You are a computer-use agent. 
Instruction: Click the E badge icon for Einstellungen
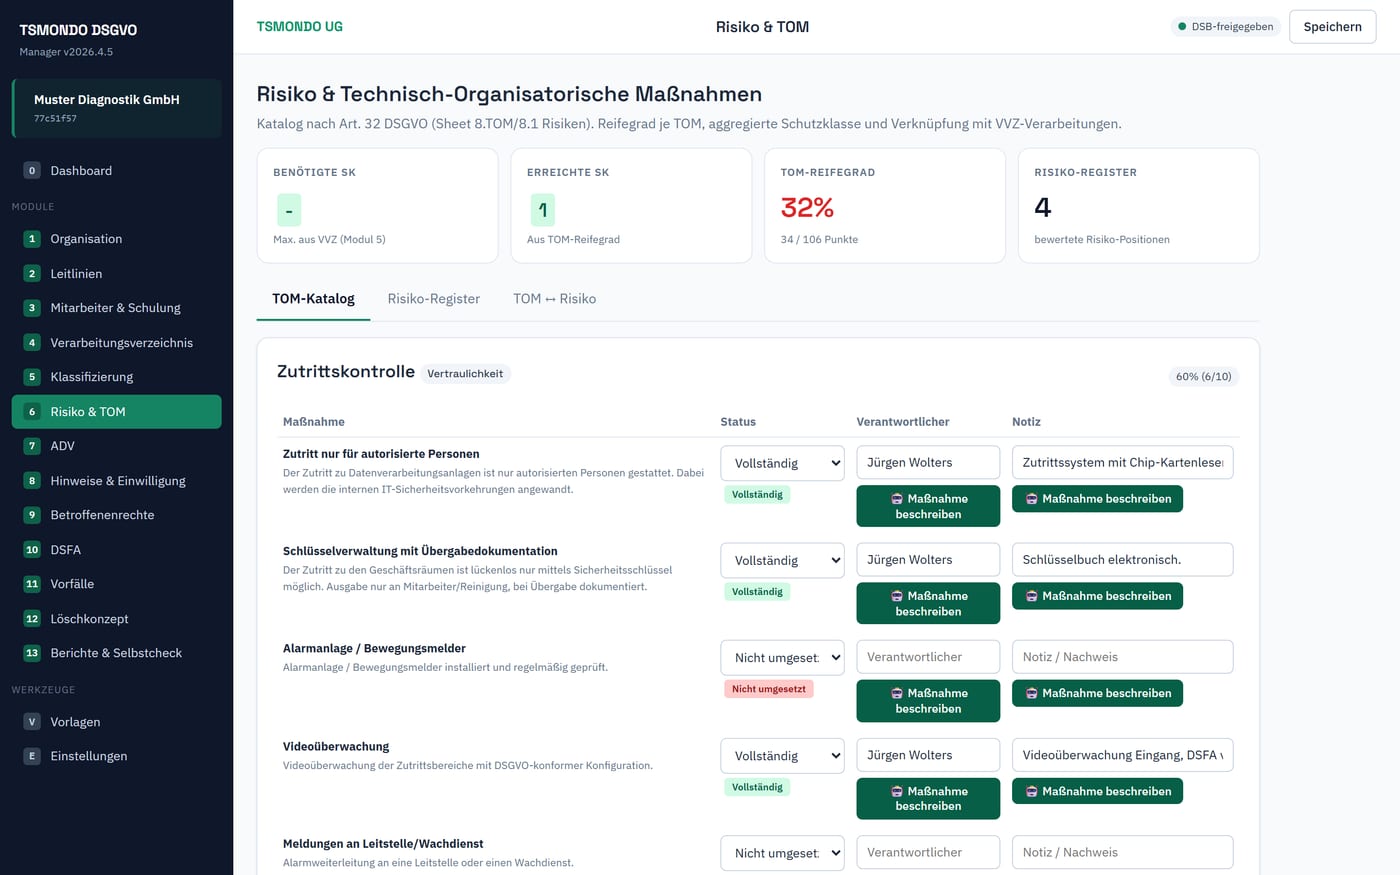pos(32,756)
